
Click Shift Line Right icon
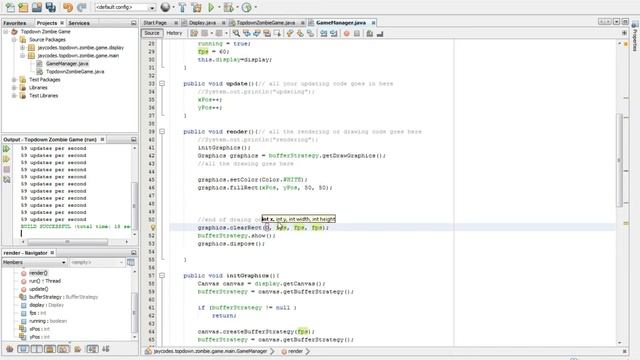(x=334, y=33)
